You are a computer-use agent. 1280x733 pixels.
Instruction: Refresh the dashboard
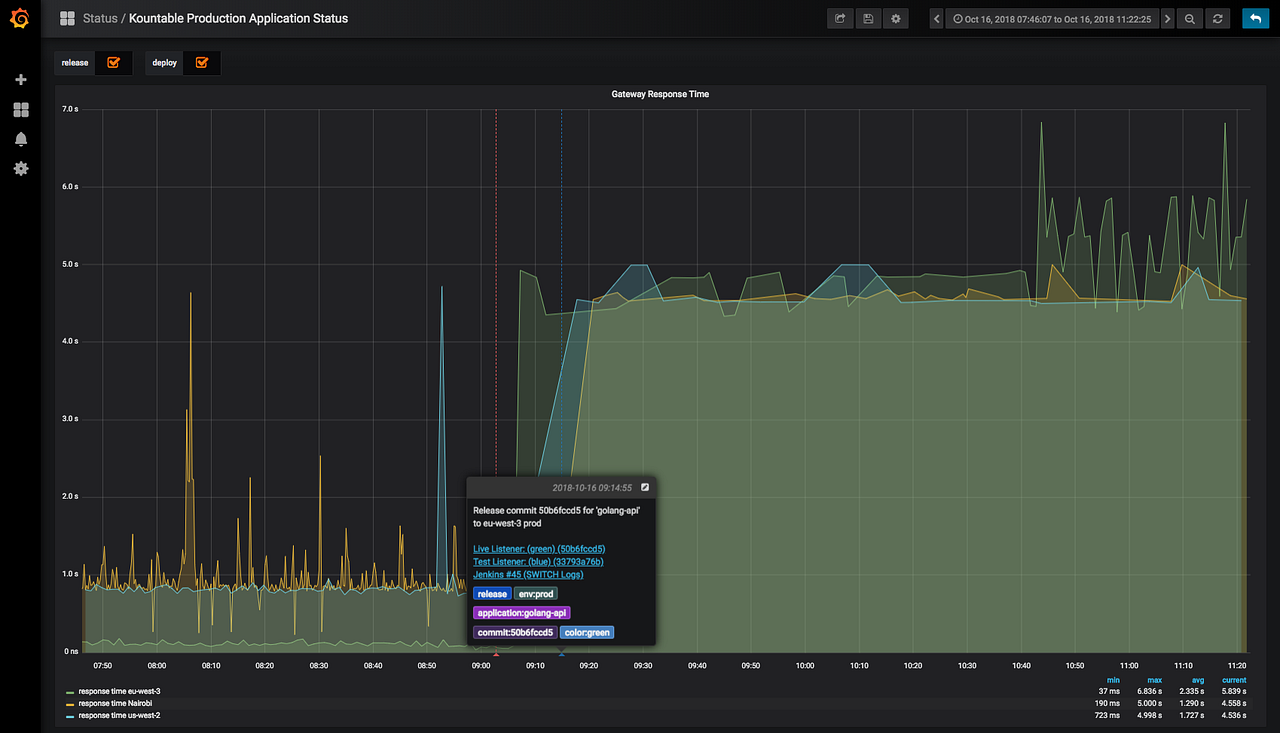click(x=1217, y=19)
